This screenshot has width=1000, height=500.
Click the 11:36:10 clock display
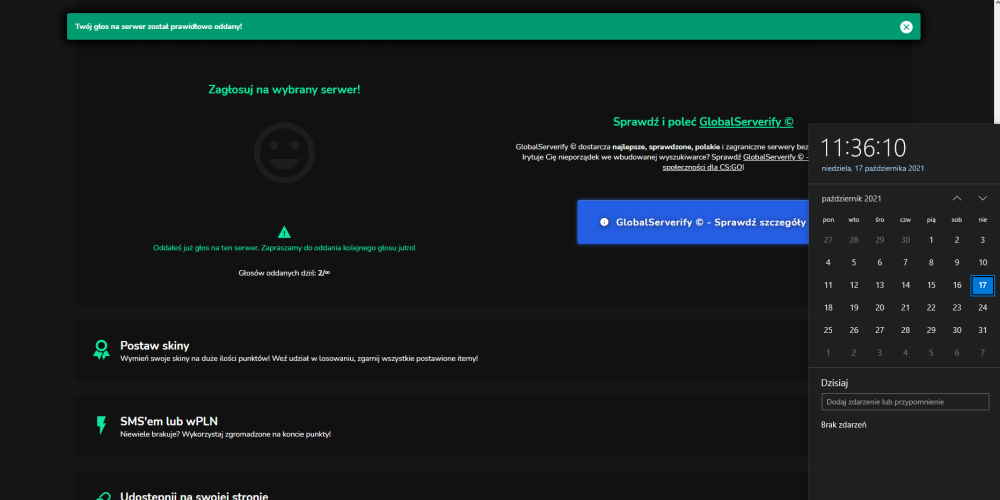863,148
